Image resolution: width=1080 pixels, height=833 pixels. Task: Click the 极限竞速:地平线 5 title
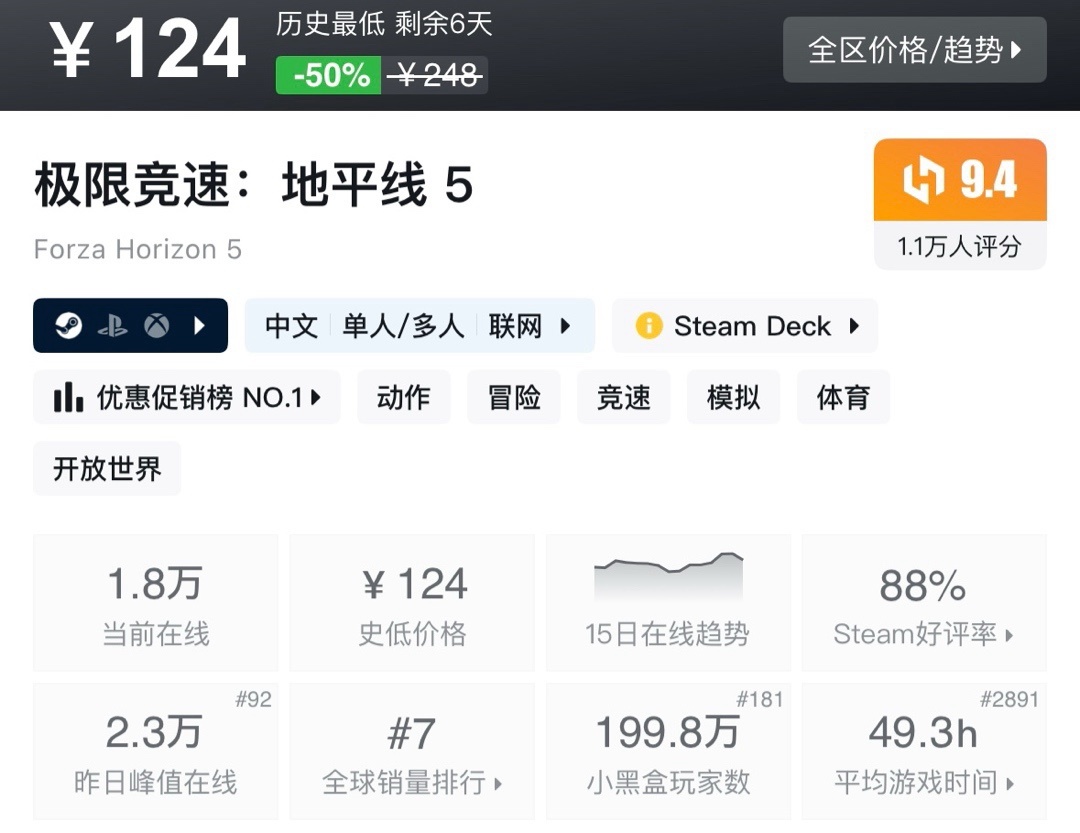click(253, 185)
